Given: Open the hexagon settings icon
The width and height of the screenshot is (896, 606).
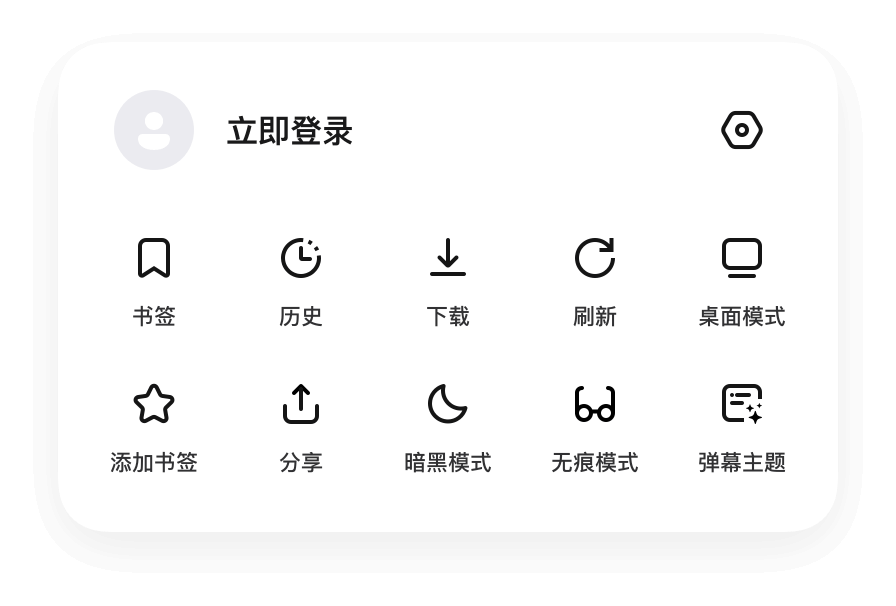Looking at the screenshot, I should click(x=742, y=130).
